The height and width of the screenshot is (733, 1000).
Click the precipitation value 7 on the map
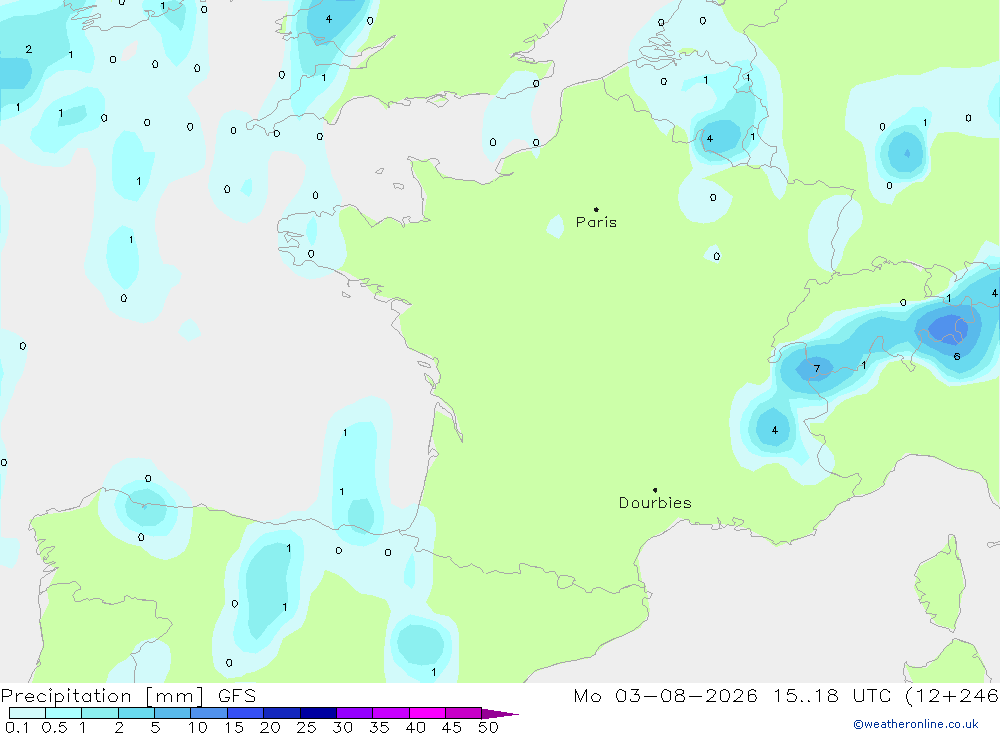point(816,369)
